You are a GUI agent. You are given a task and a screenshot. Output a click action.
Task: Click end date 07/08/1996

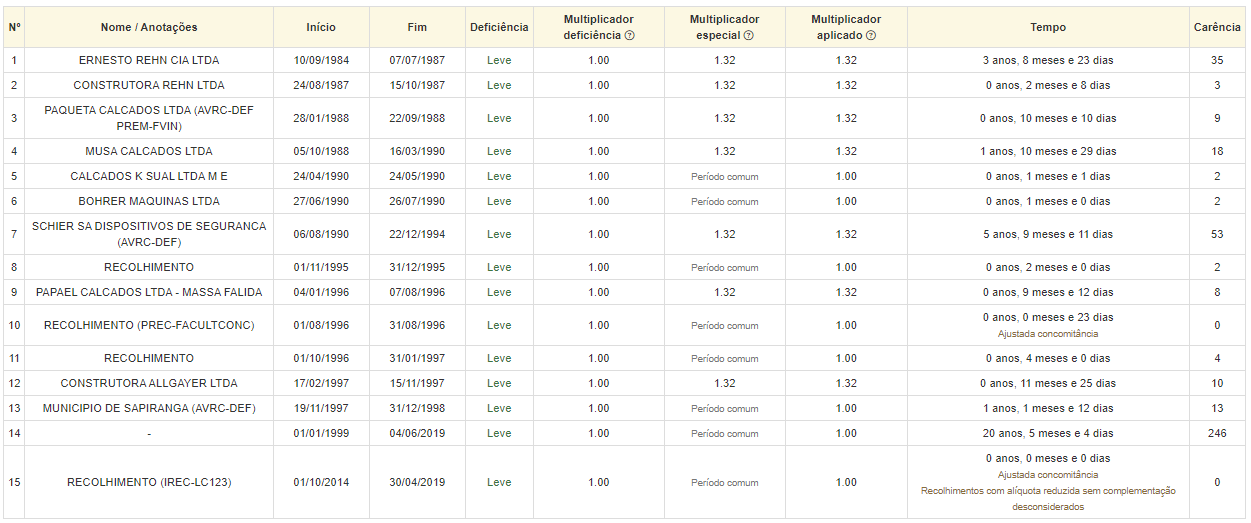point(417,292)
